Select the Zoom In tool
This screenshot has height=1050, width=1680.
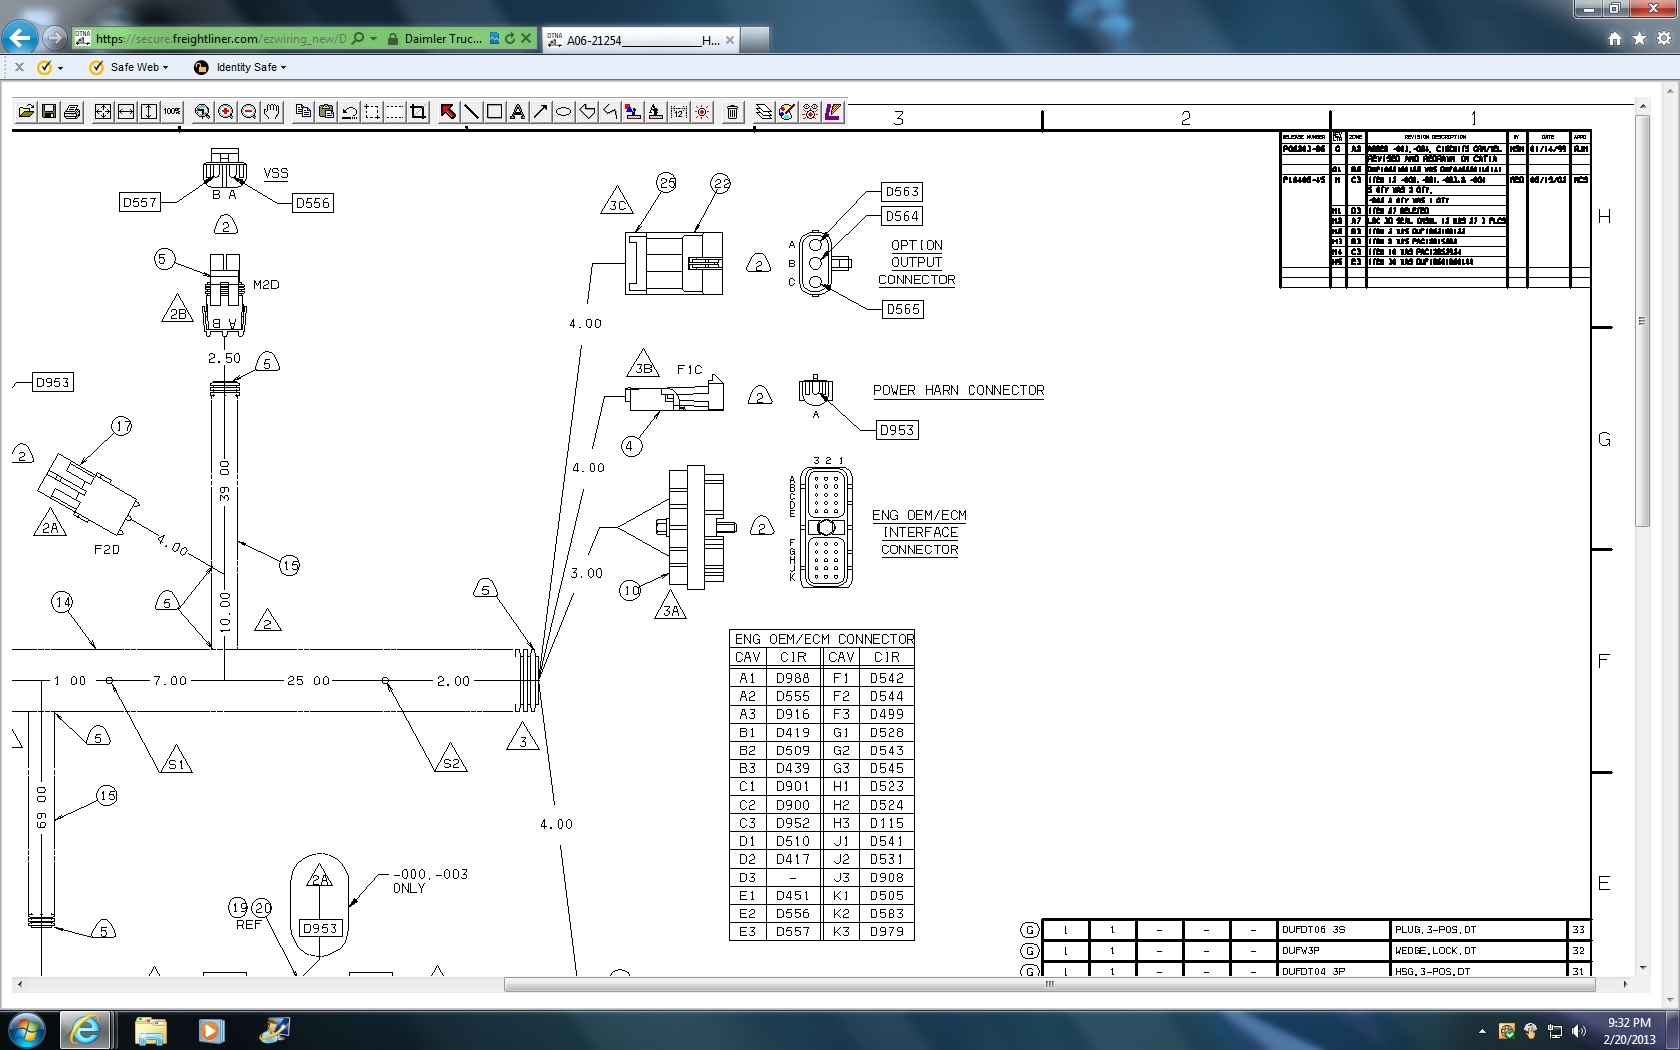tap(225, 112)
